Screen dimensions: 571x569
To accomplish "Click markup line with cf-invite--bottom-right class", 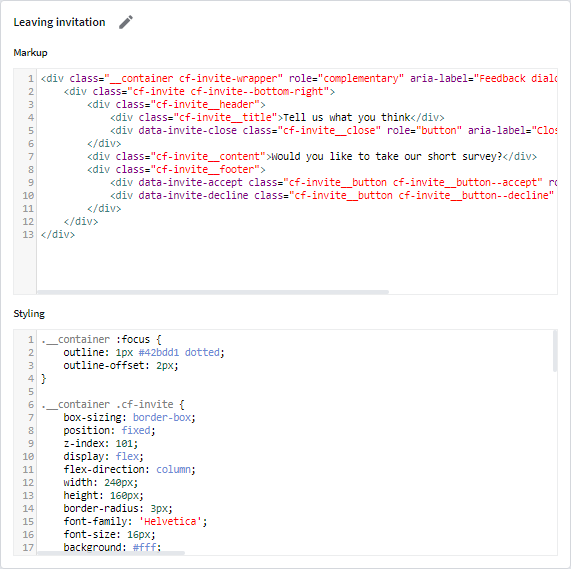I will click(x=199, y=91).
